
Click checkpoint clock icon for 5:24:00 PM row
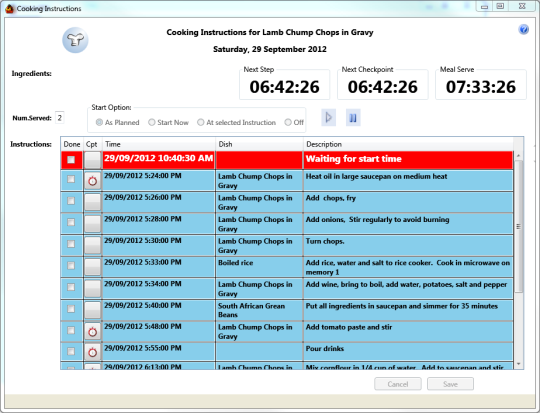pos(93,181)
